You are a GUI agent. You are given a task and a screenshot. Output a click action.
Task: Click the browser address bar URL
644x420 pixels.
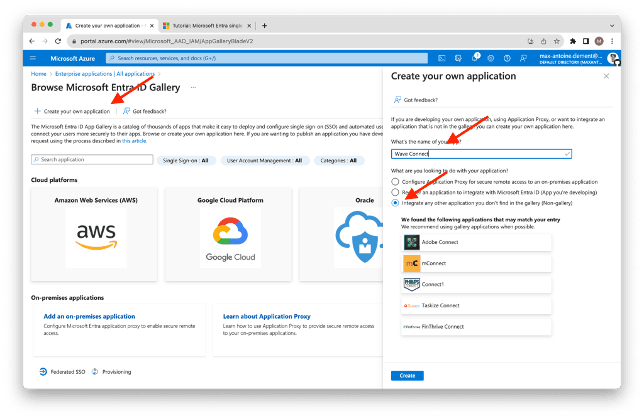(167, 41)
